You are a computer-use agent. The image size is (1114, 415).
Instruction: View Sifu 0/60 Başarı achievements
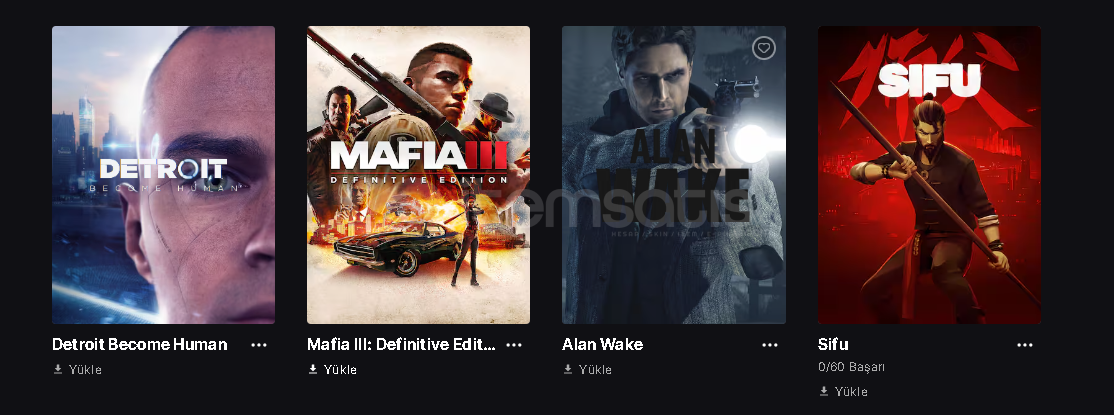tap(851, 367)
